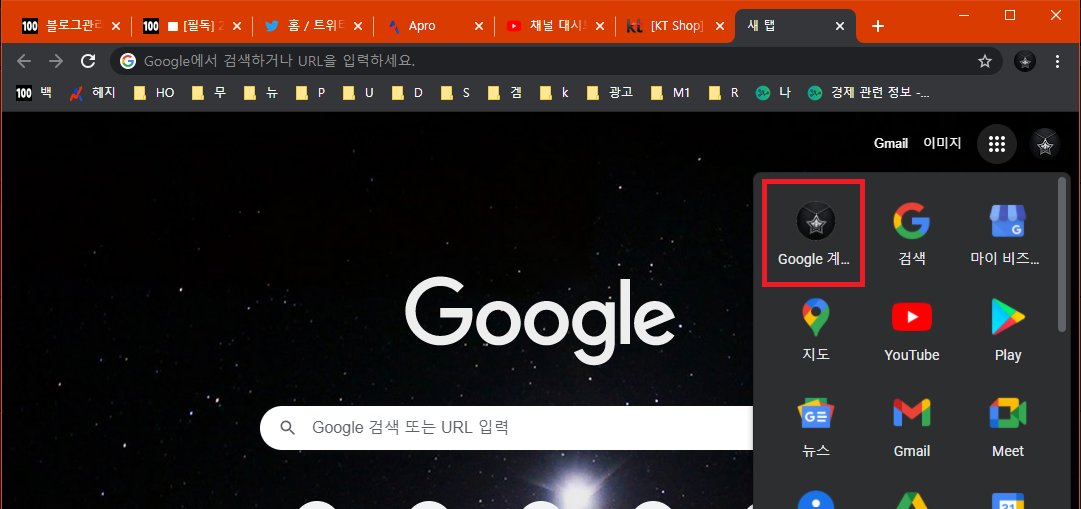
Task: Expand the M1 bookmark folder
Action: [x=672, y=92]
